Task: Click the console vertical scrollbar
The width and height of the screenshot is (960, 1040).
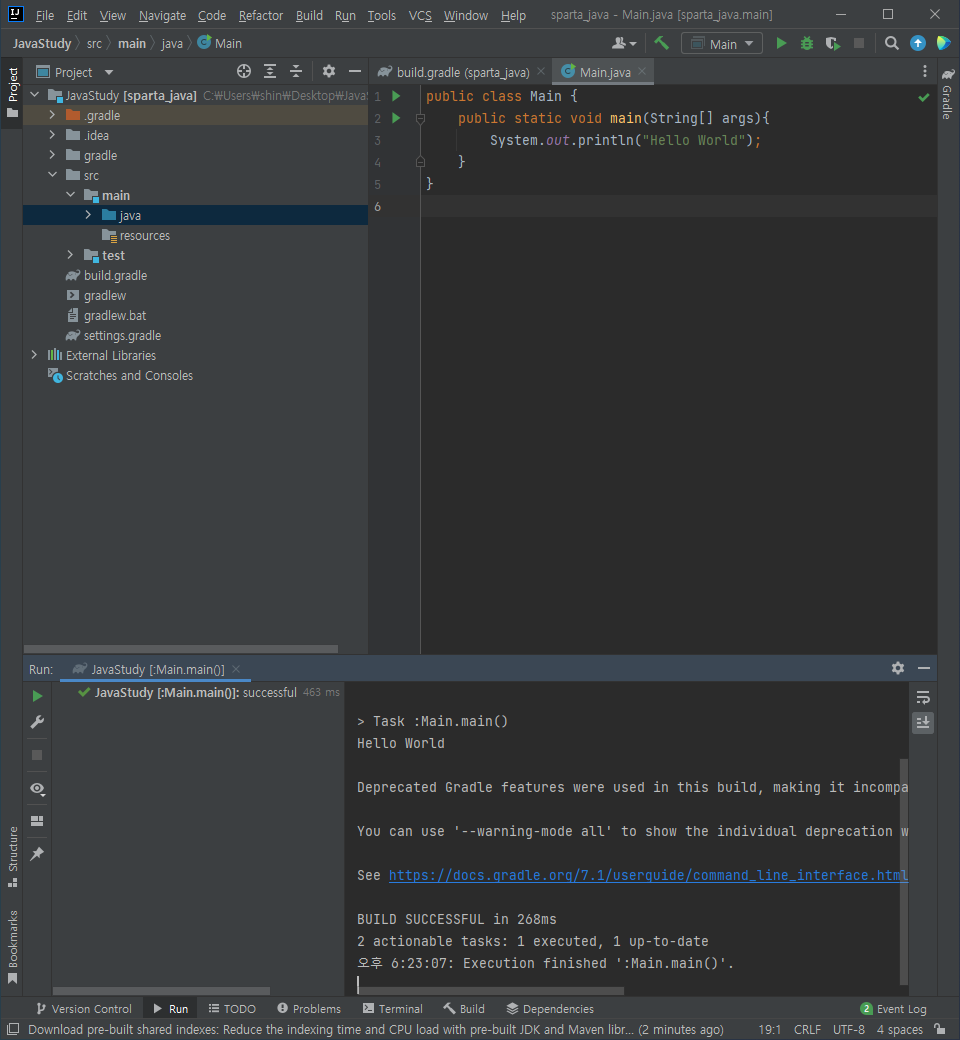Action: (904, 872)
